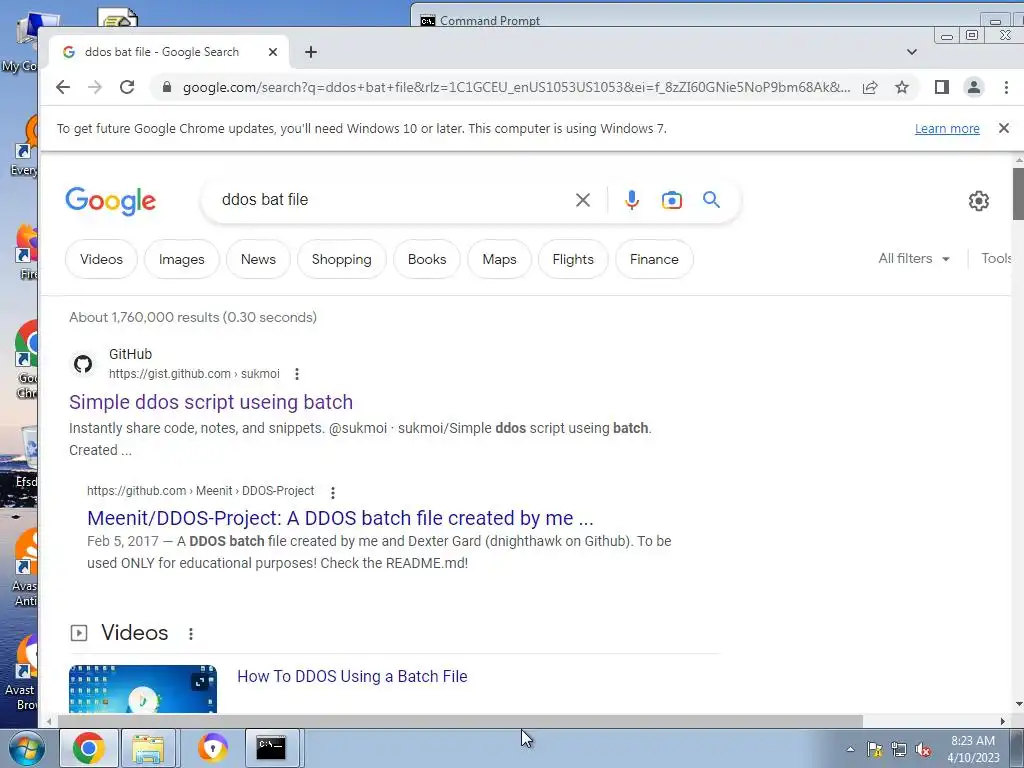Open Google quick settings gear
The height and width of the screenshot is (768, 1024).
(x=978, y=200)
